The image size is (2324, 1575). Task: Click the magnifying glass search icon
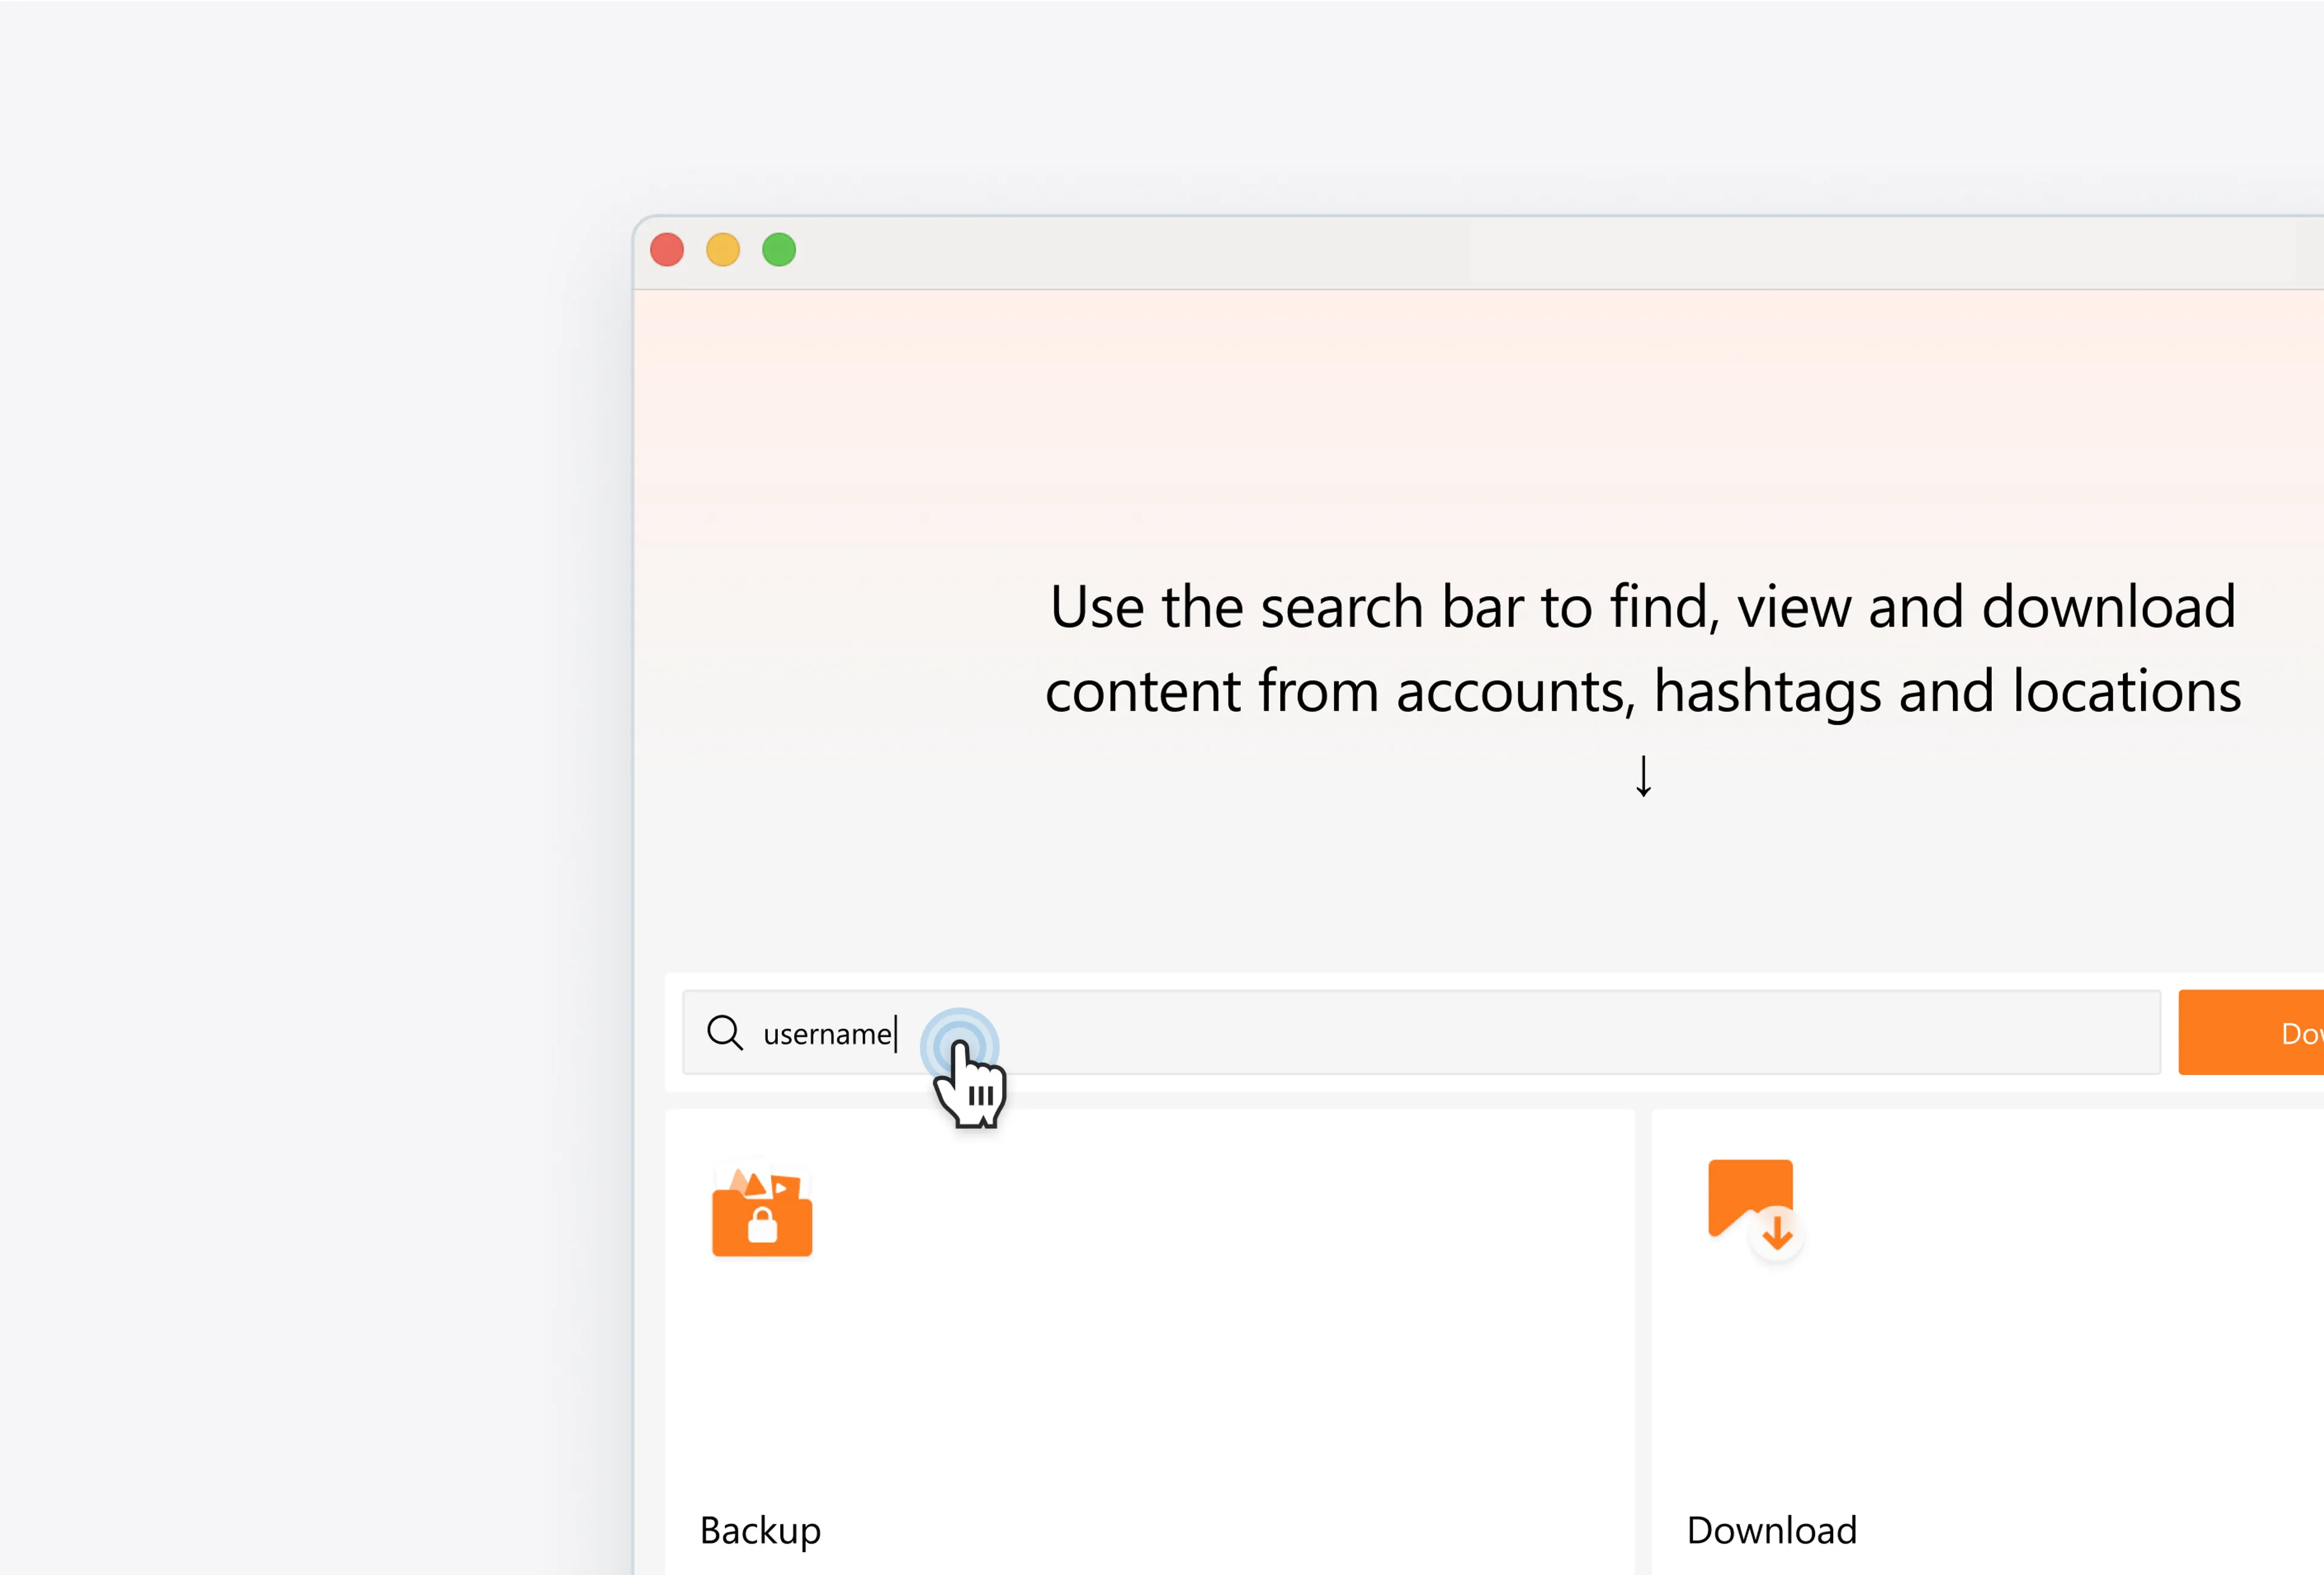pos(724,1032)
